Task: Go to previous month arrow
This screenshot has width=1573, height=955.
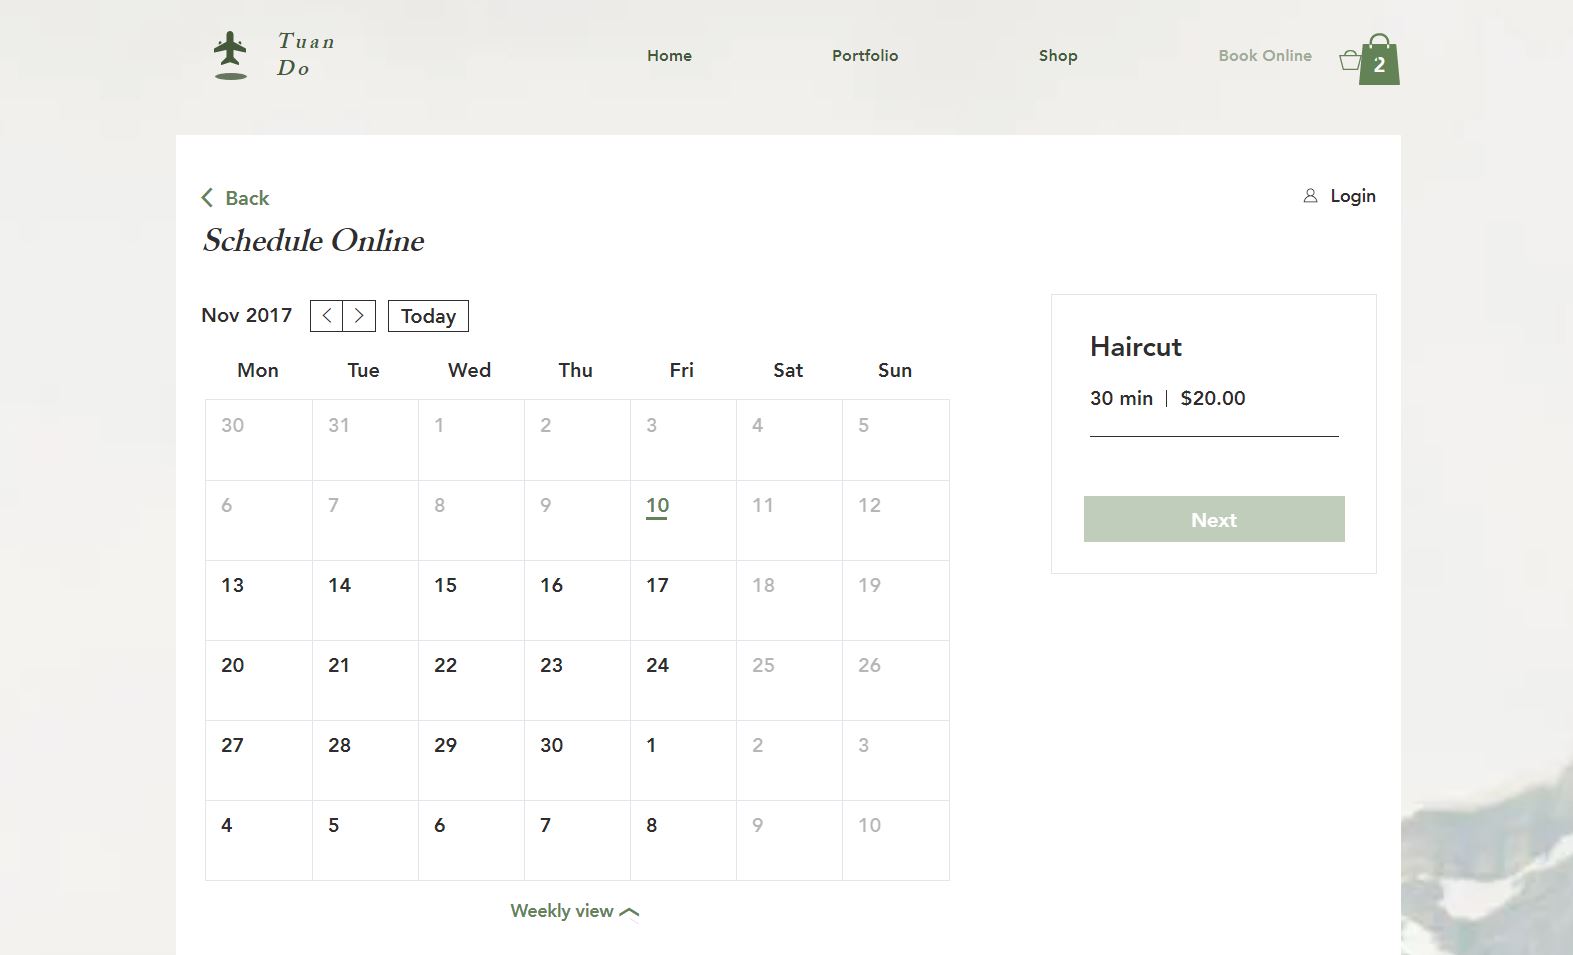Action: click(x=327, y=316)
